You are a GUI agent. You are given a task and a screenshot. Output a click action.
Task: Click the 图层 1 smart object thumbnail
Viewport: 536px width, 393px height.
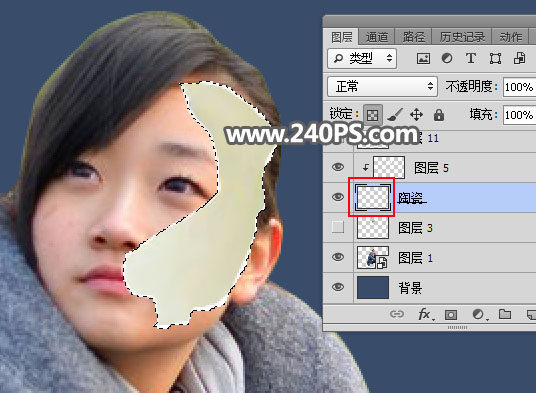[373, 257]
